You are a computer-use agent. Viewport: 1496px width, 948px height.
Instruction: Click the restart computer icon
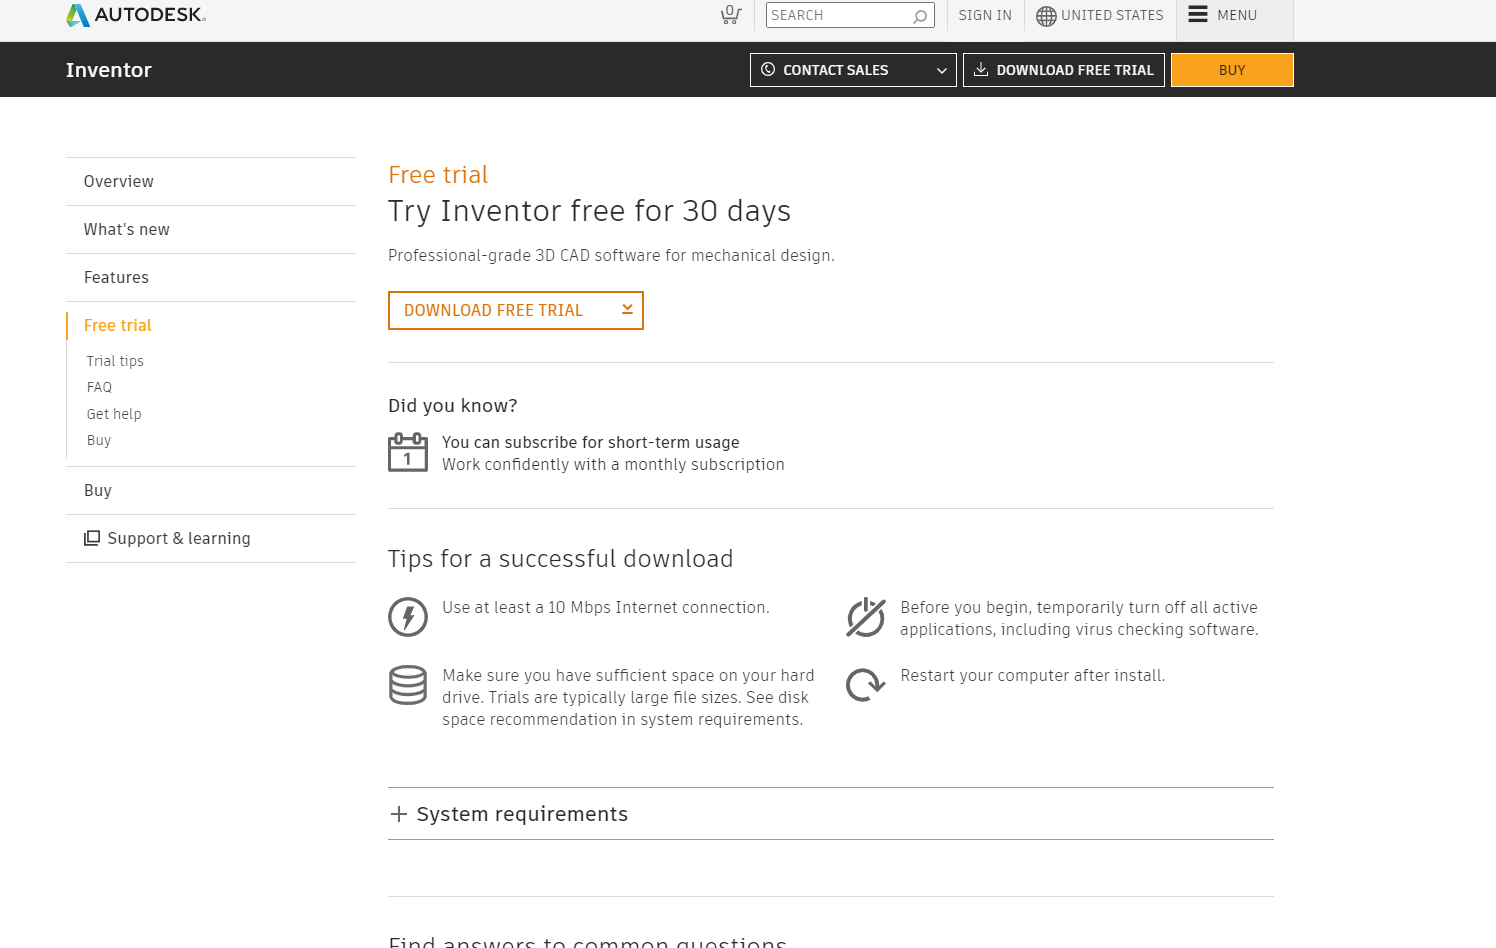[866, 685]
